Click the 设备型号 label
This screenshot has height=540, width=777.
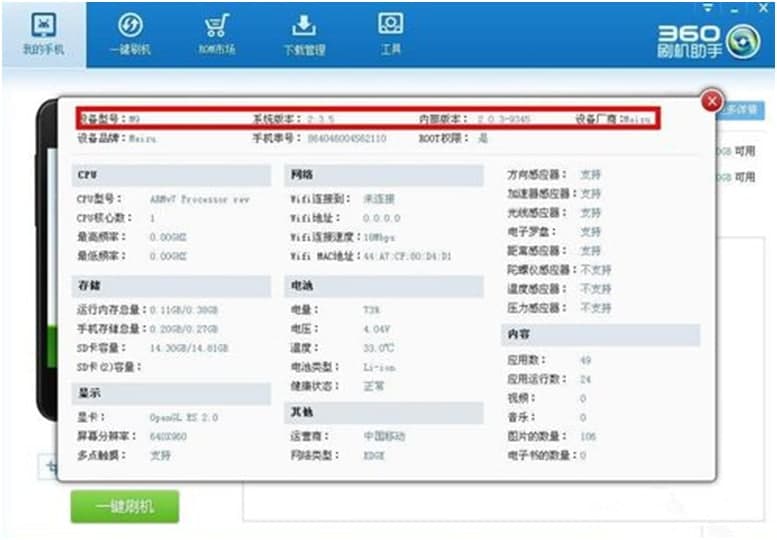pos(103,119)
